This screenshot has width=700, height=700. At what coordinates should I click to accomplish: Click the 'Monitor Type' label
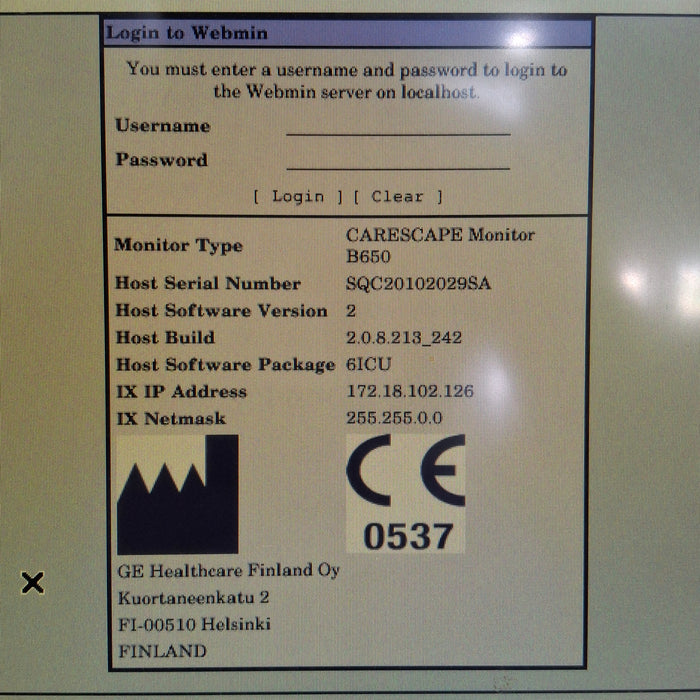[x=179, y=246]
